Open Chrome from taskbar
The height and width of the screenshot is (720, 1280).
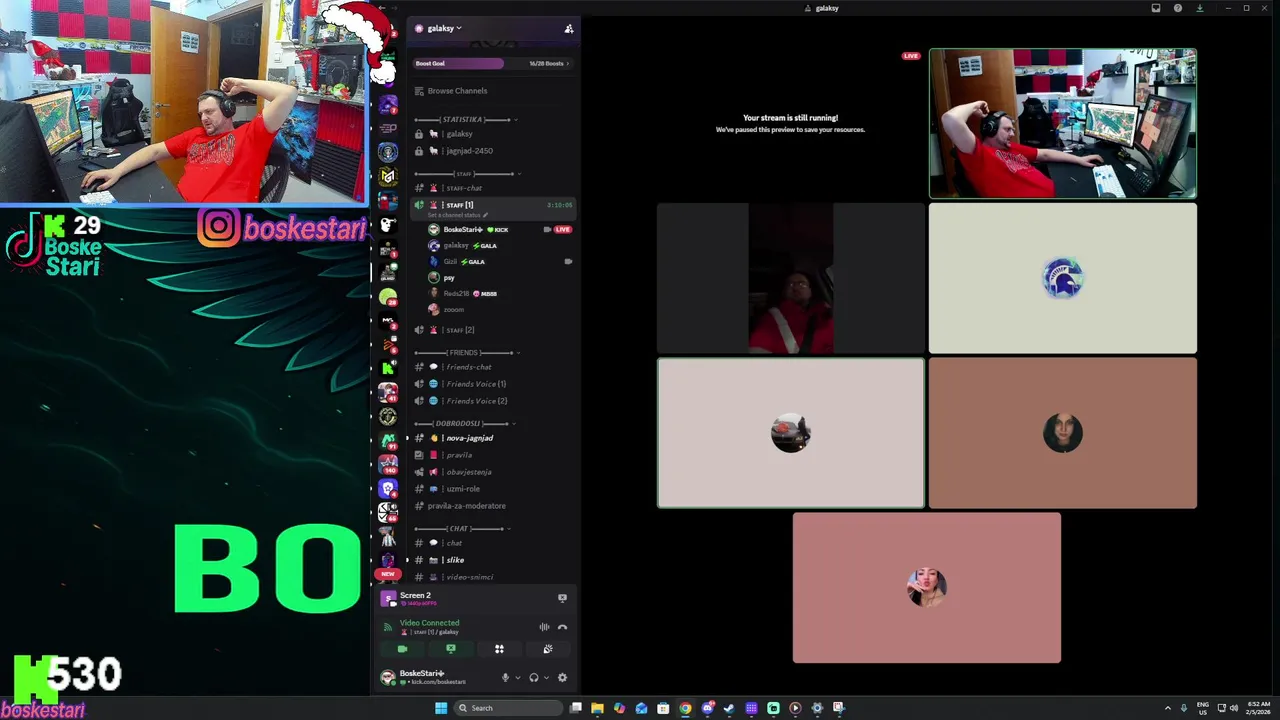click(685, 708)
